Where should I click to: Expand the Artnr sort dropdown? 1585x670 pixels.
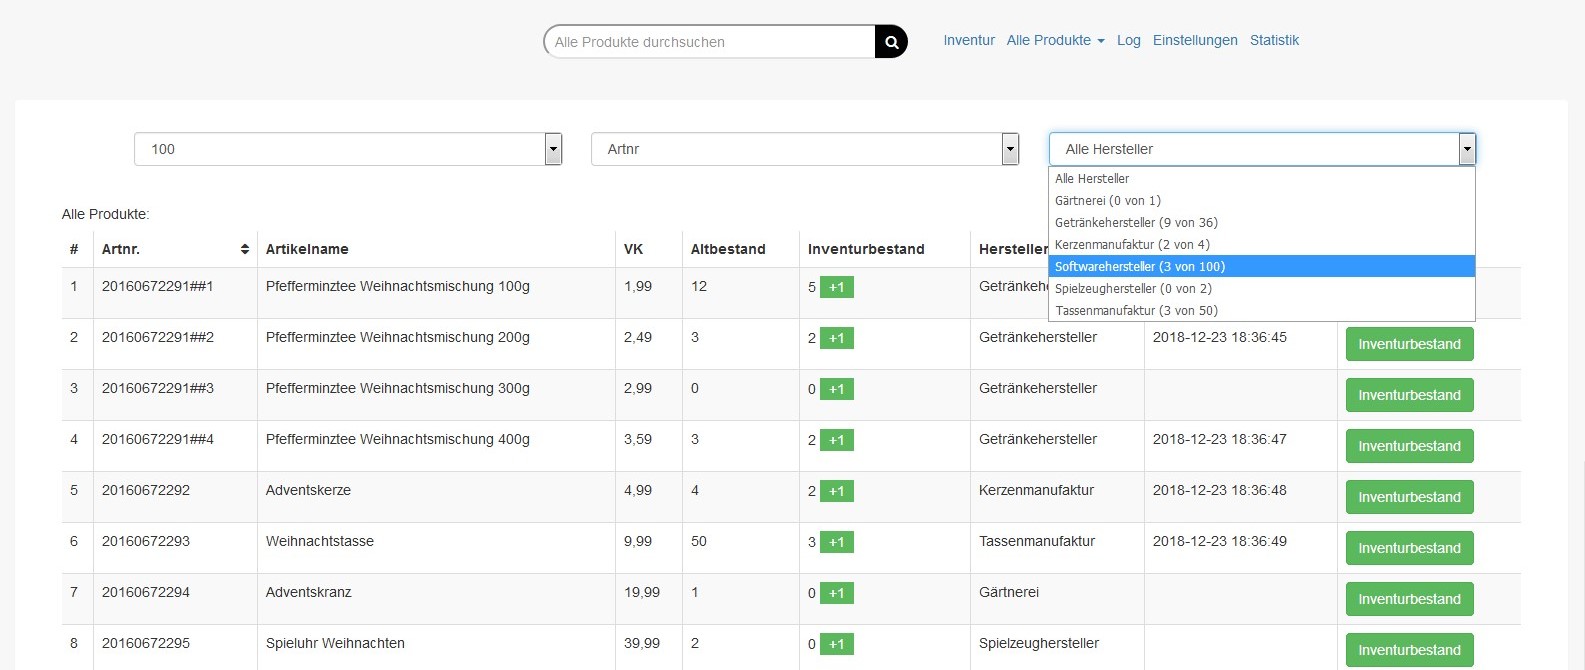(x=804, y=149)
